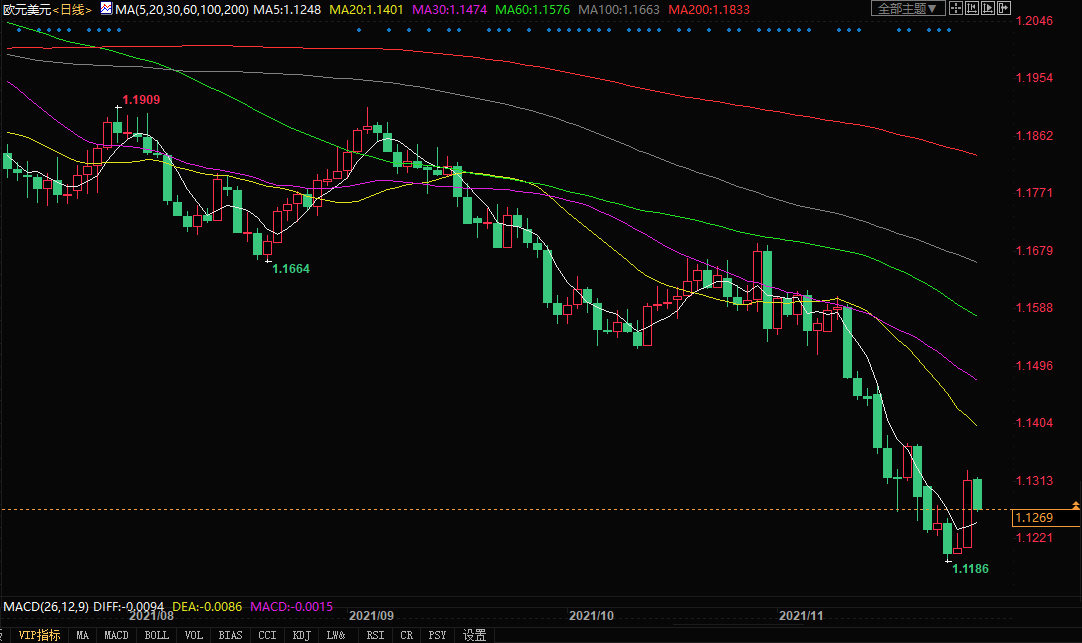Click the MACD(26,12,9) parameter label
The height and width of the screenshot is (643, 1082).
[46, 606]
